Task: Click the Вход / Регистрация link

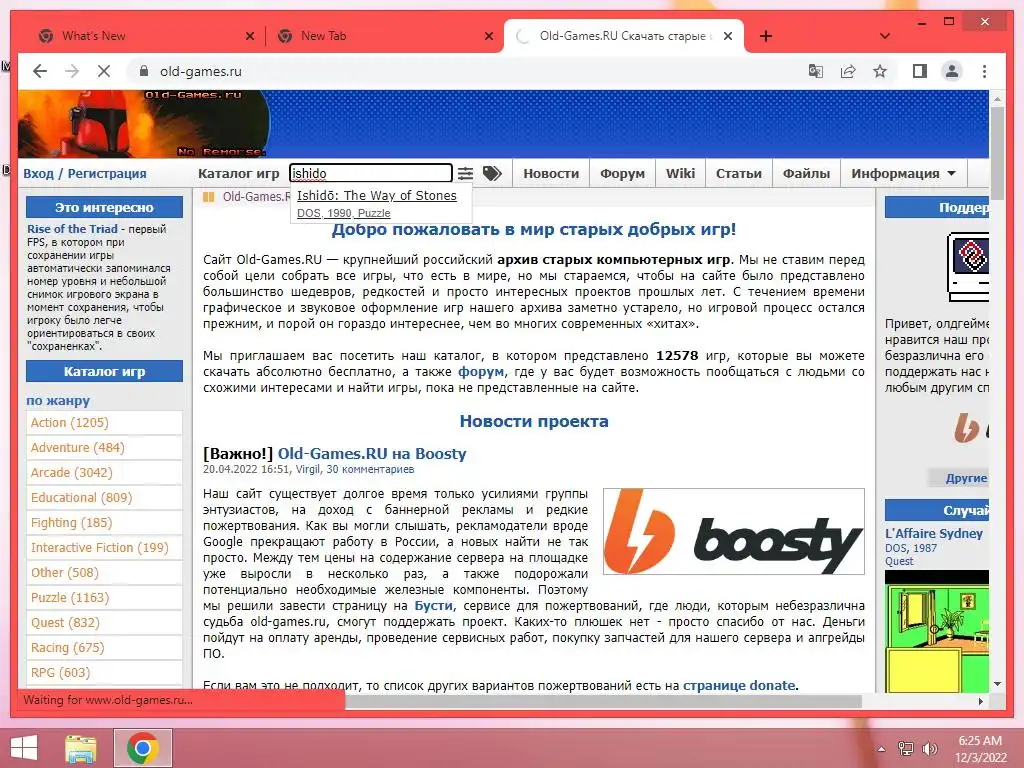Action: (85, 174)
